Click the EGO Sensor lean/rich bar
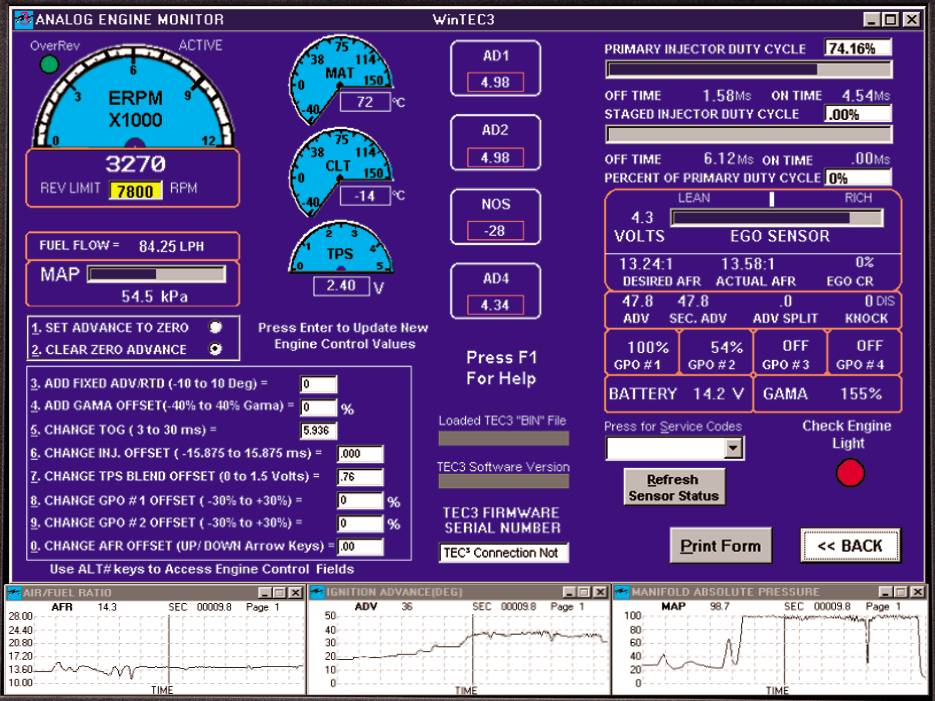This screenshot has height=701, width=935. tap(777, 218)
